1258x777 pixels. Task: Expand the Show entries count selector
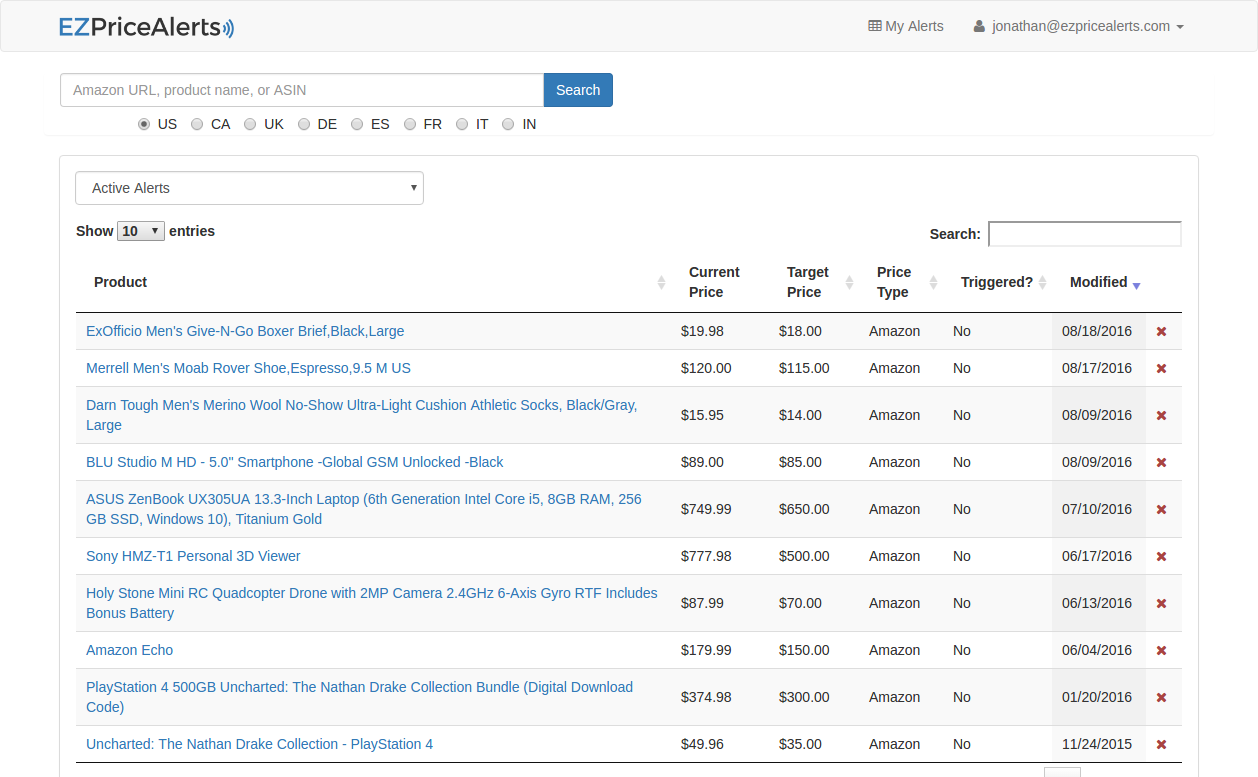141,232
